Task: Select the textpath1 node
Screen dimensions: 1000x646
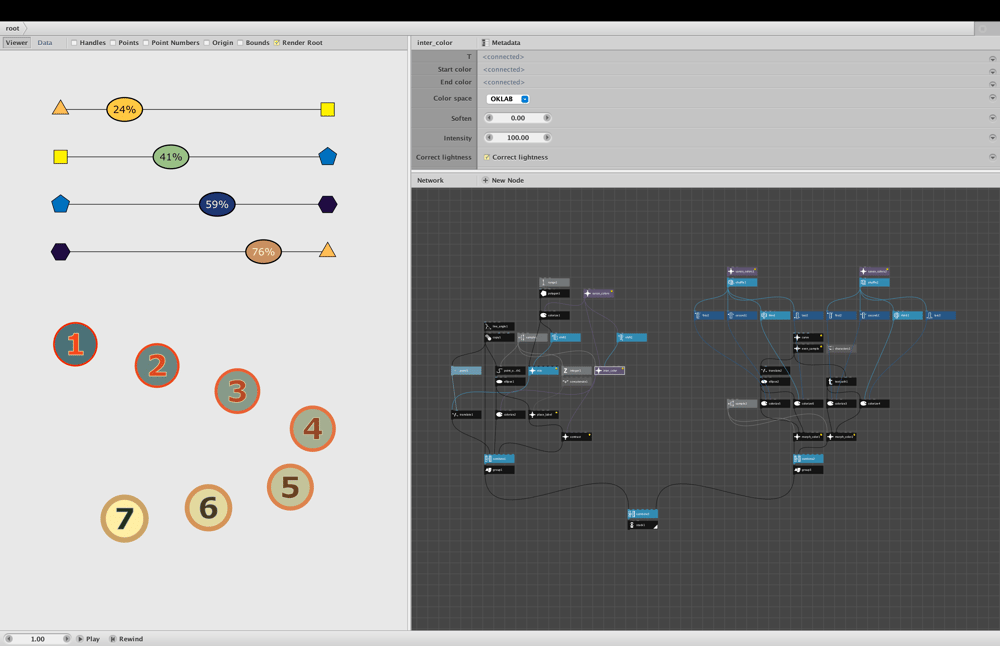Action: [841, 381]
